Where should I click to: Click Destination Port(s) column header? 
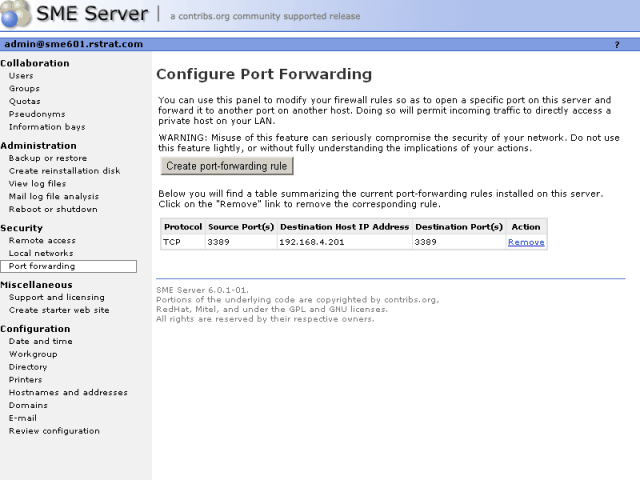(x=459, y=227)
